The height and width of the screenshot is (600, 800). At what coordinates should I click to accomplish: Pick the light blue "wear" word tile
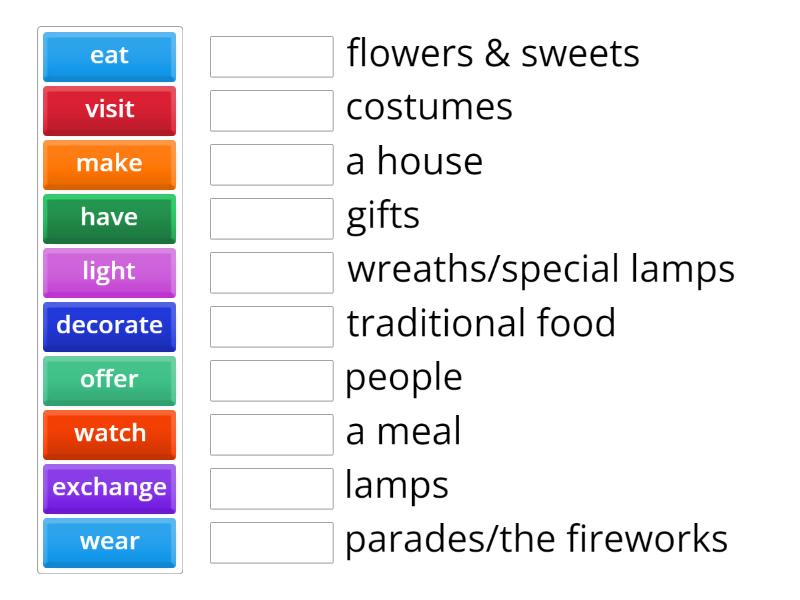point(108,541)
